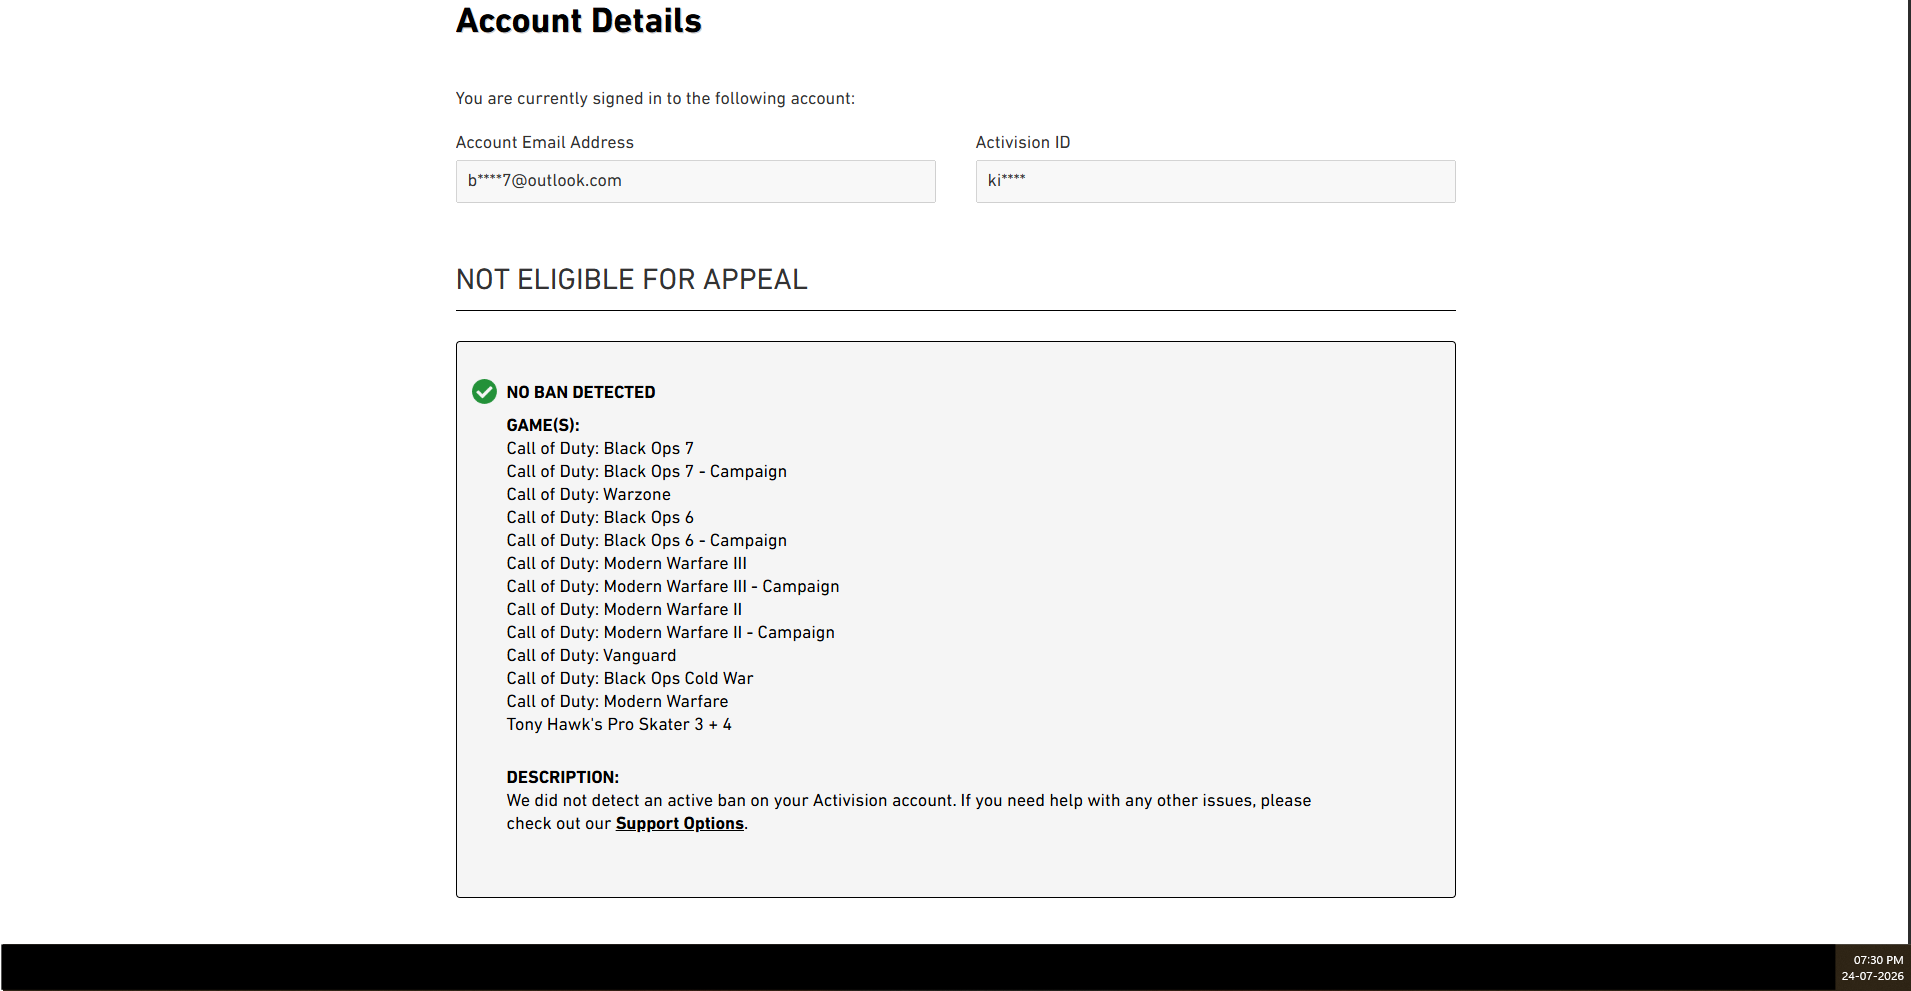The image size is (1911, 991).
Task: Click the GAME(S): label
Action: tap(543, 425)
